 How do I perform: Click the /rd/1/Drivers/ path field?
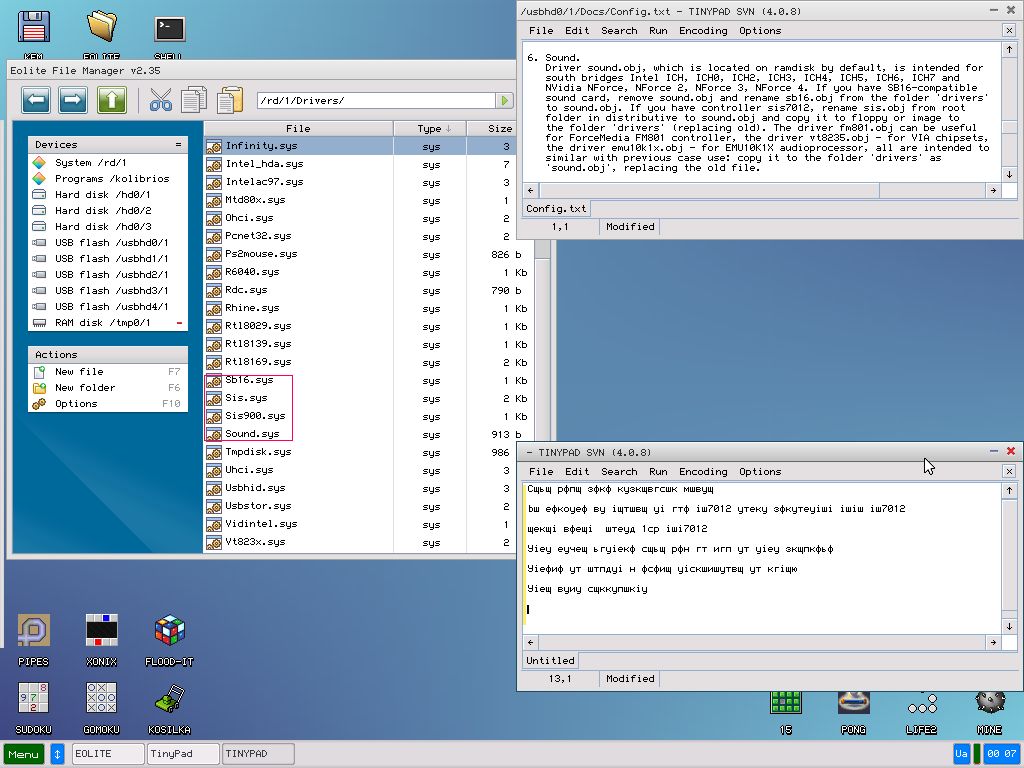click(380, 100)
